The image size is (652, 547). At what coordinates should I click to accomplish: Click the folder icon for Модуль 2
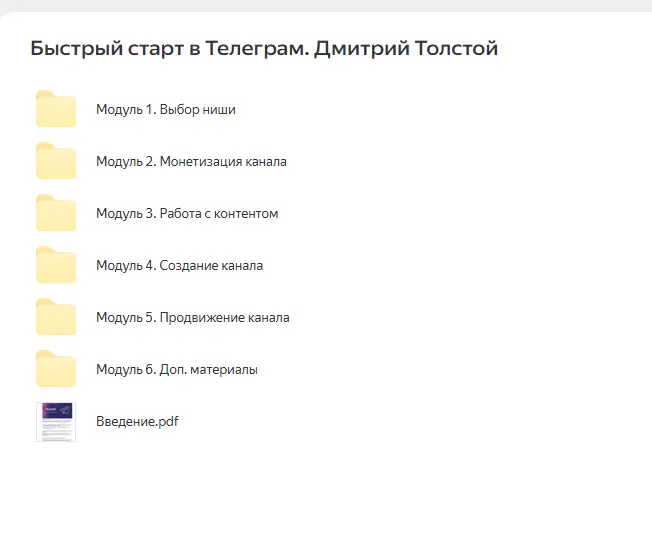(56, 162)
